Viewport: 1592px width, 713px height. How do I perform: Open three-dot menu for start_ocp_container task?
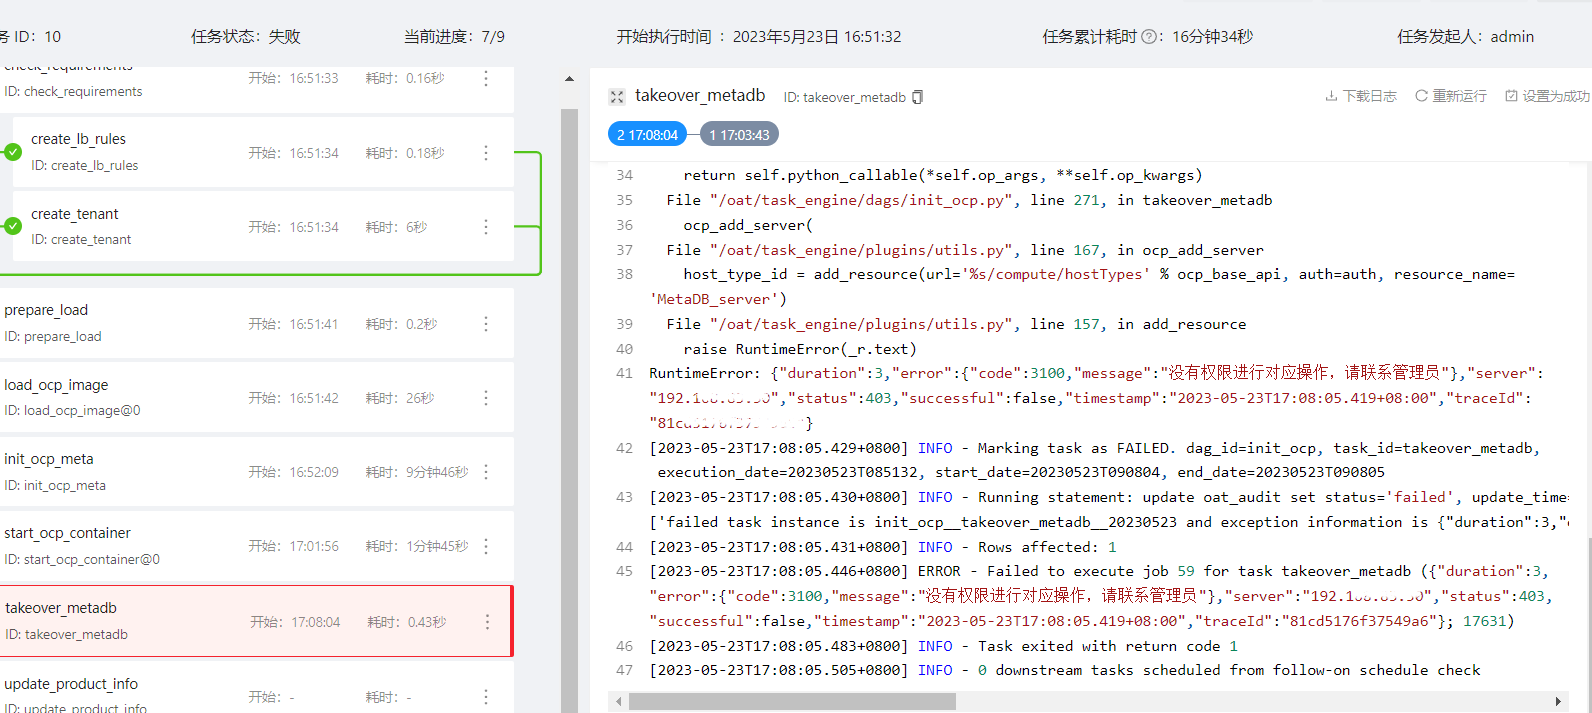(x=486, y=546)
